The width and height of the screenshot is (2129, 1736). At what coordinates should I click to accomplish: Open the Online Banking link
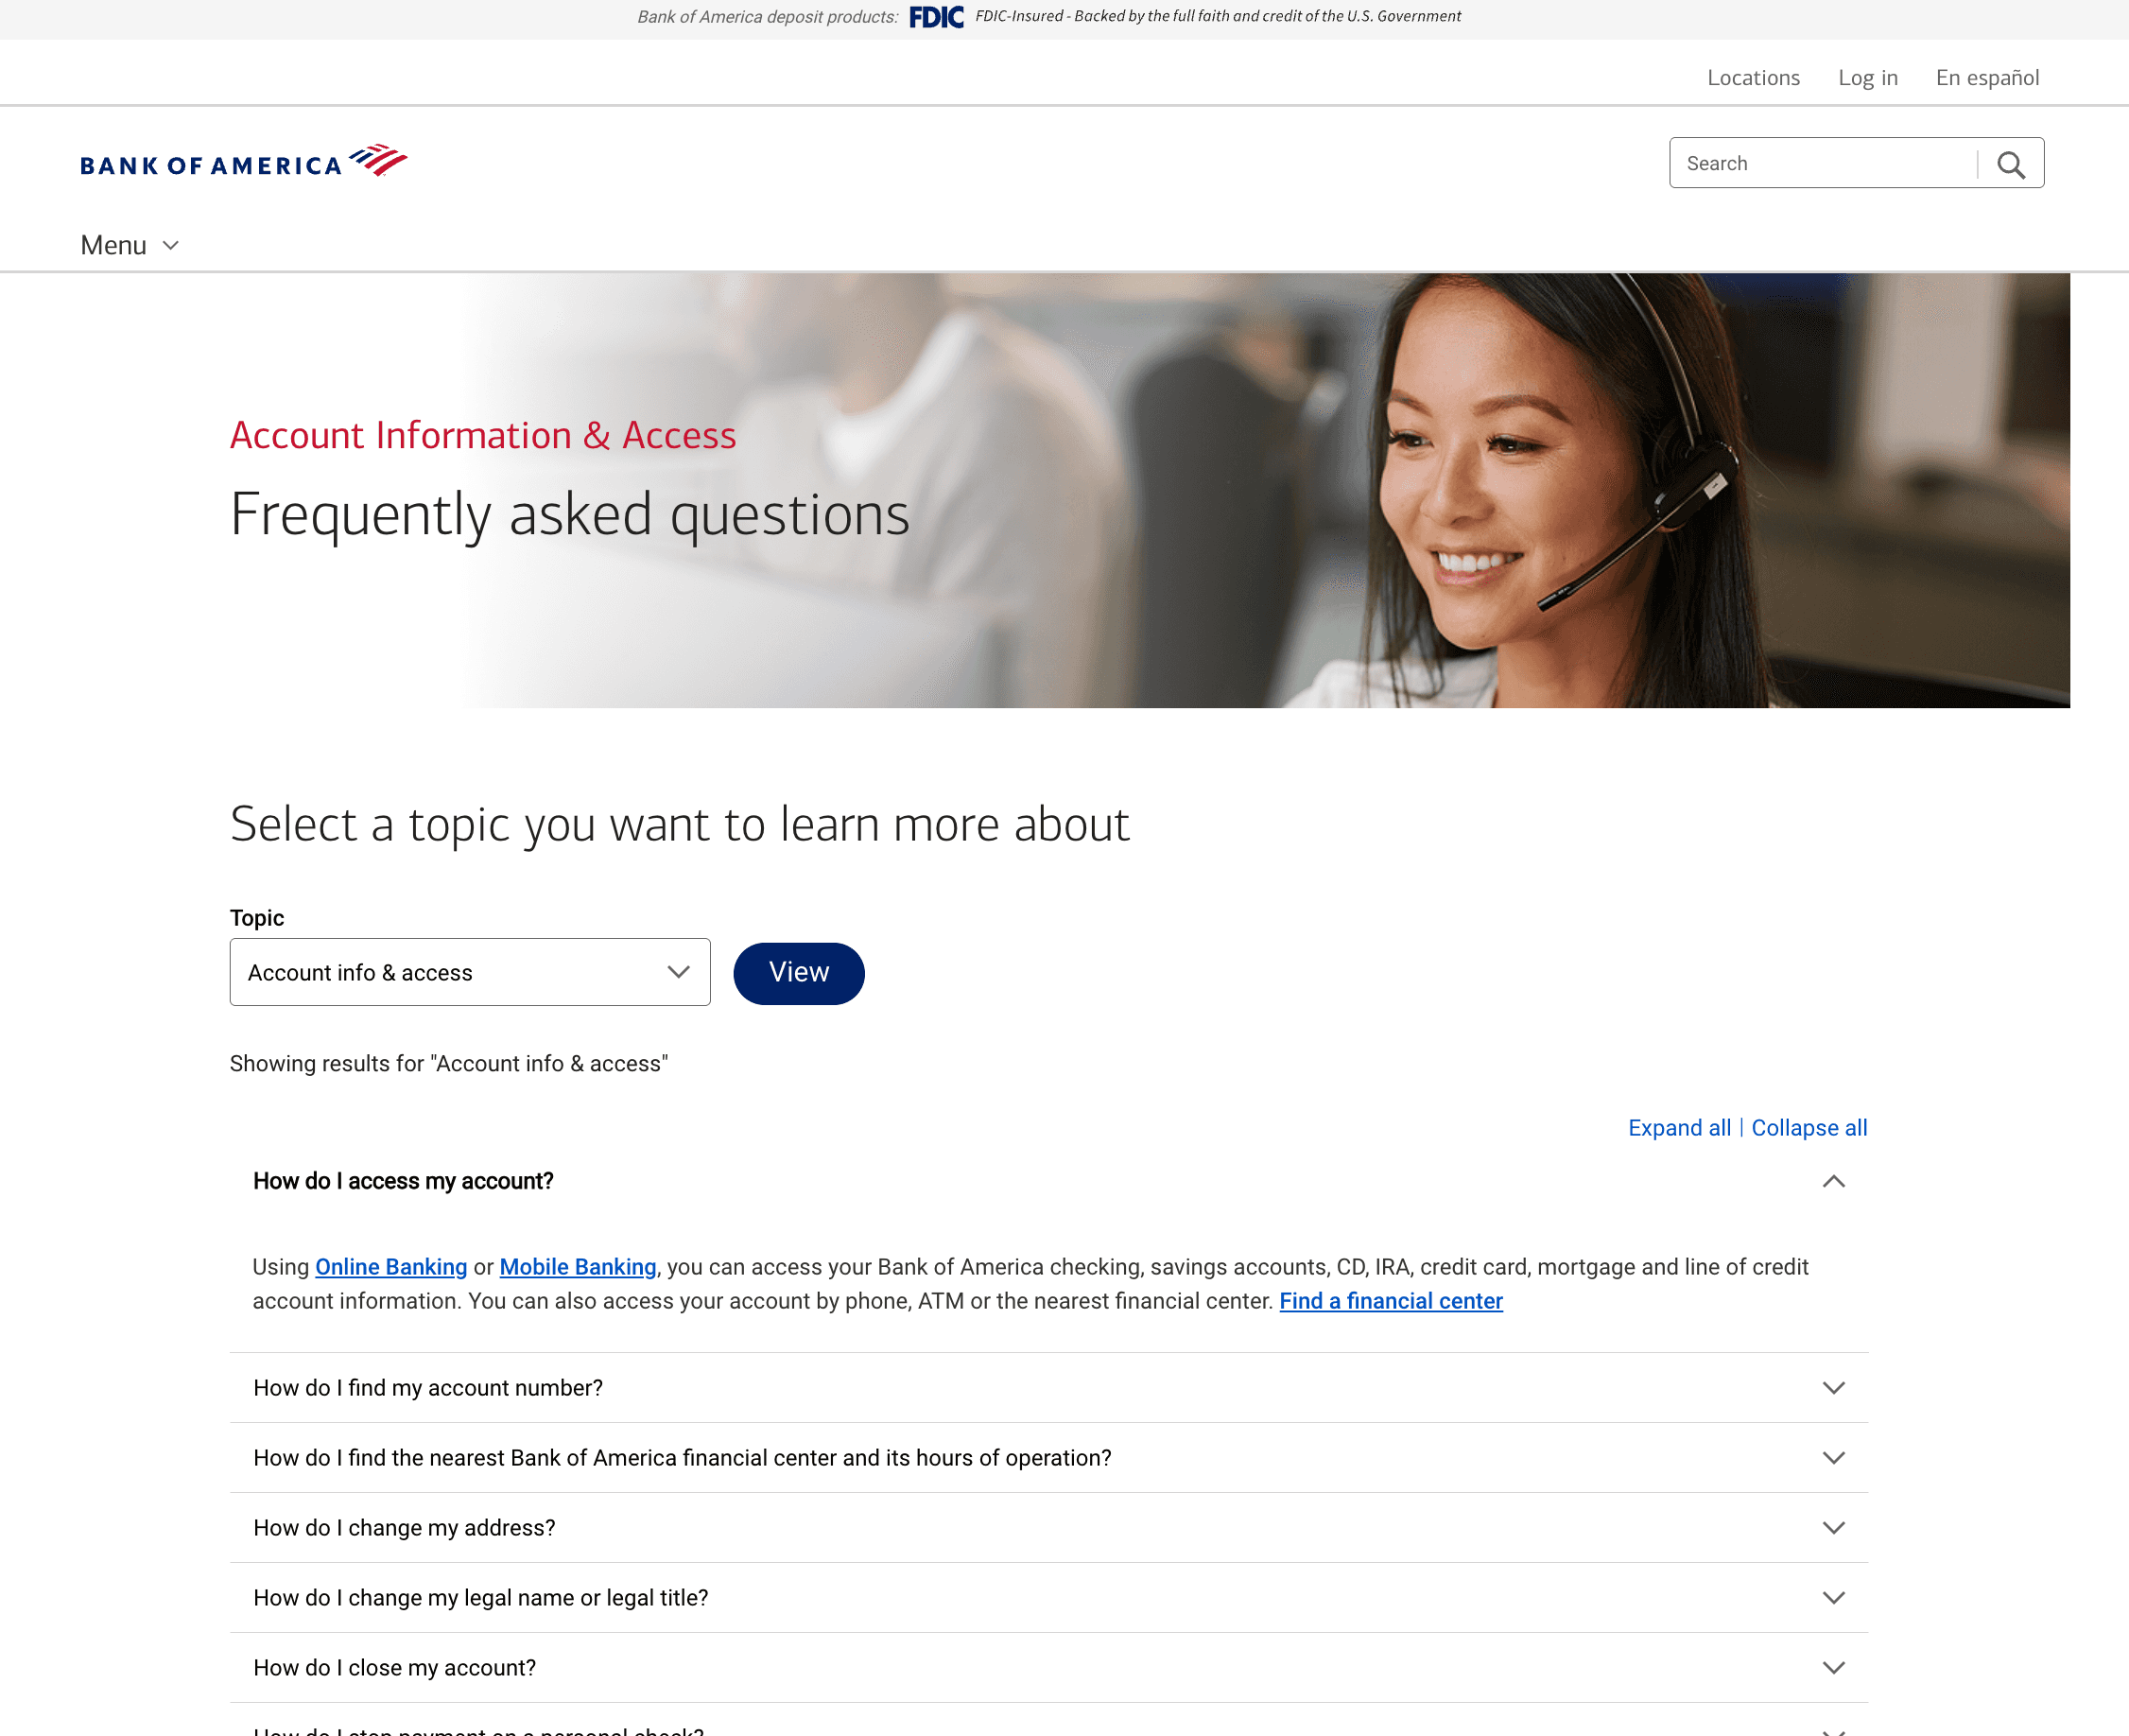(x=391, y=1267)
